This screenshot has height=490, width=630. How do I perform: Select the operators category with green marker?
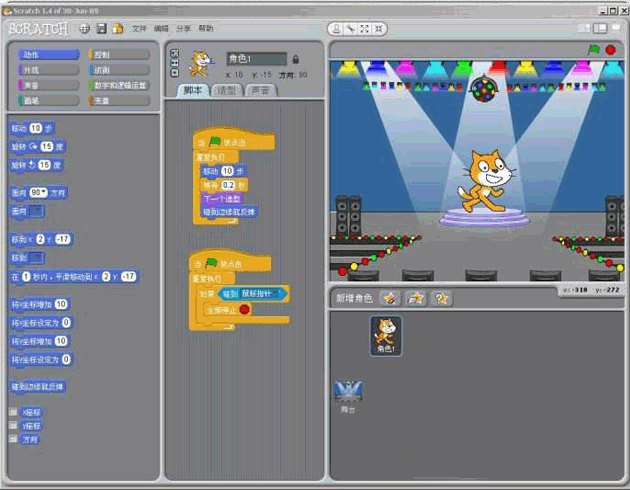(x=119, y=85)
